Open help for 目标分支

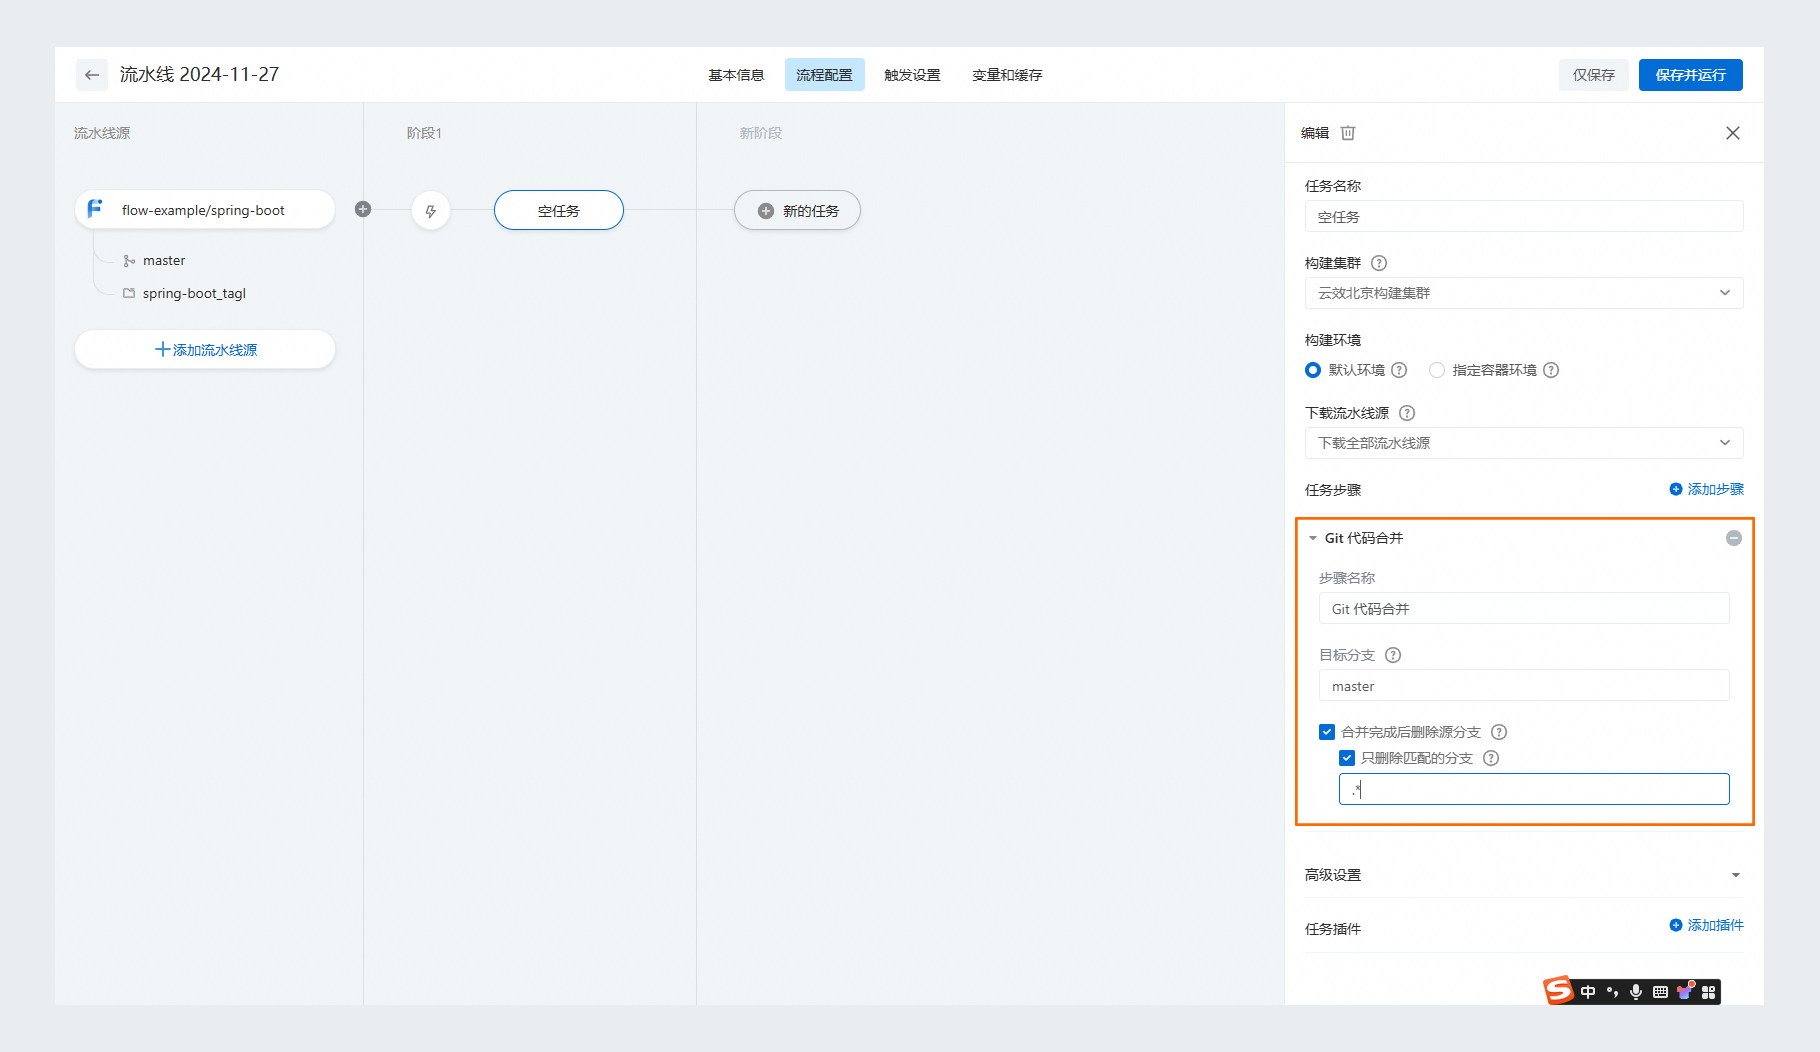click(1393, 655)
